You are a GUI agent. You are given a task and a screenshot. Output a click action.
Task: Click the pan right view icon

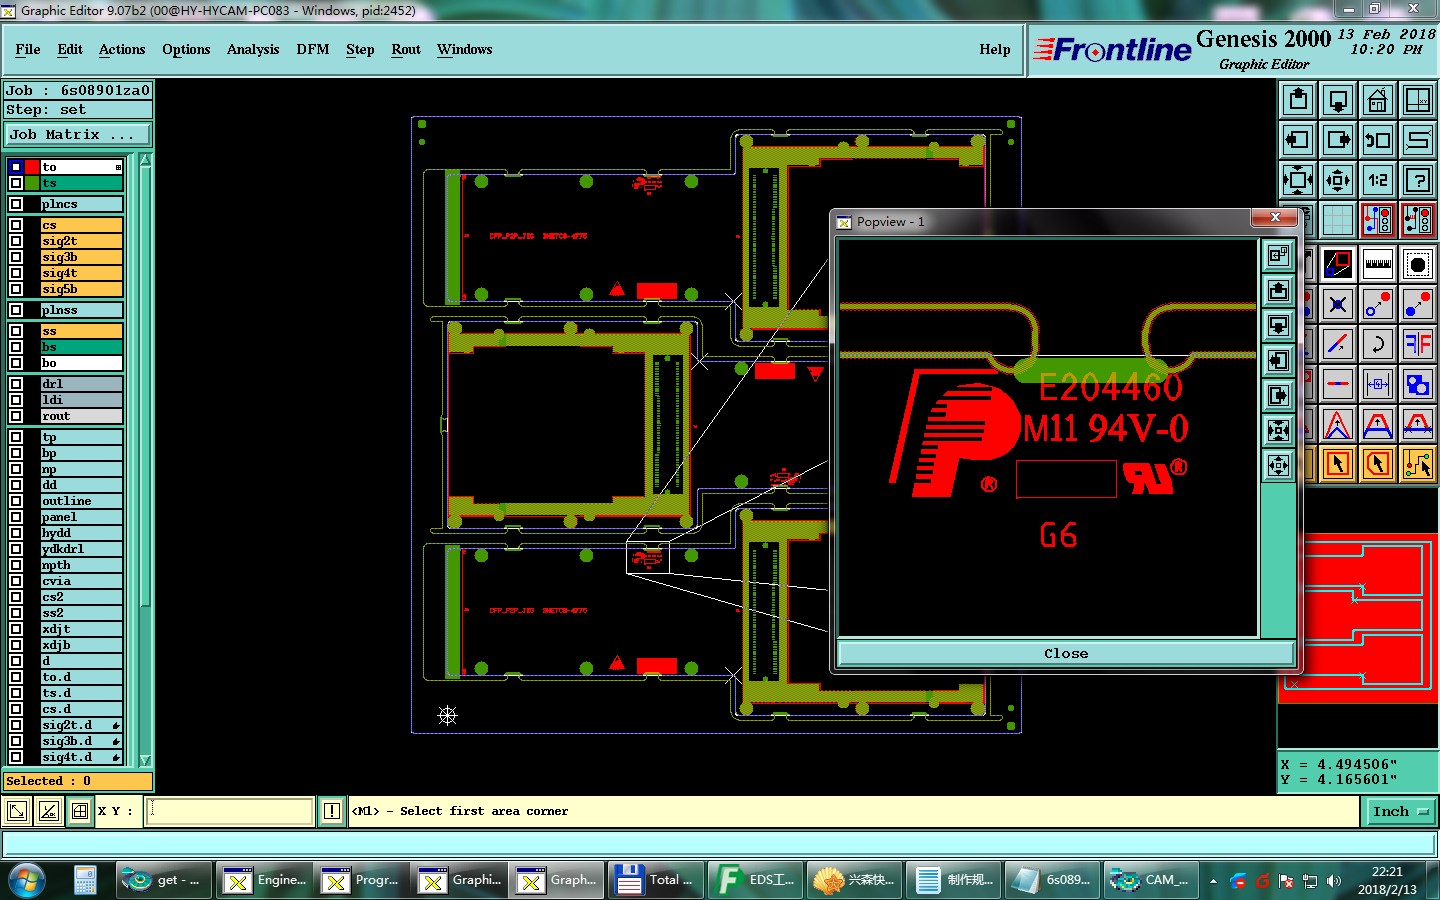(x=1338, y=140)
